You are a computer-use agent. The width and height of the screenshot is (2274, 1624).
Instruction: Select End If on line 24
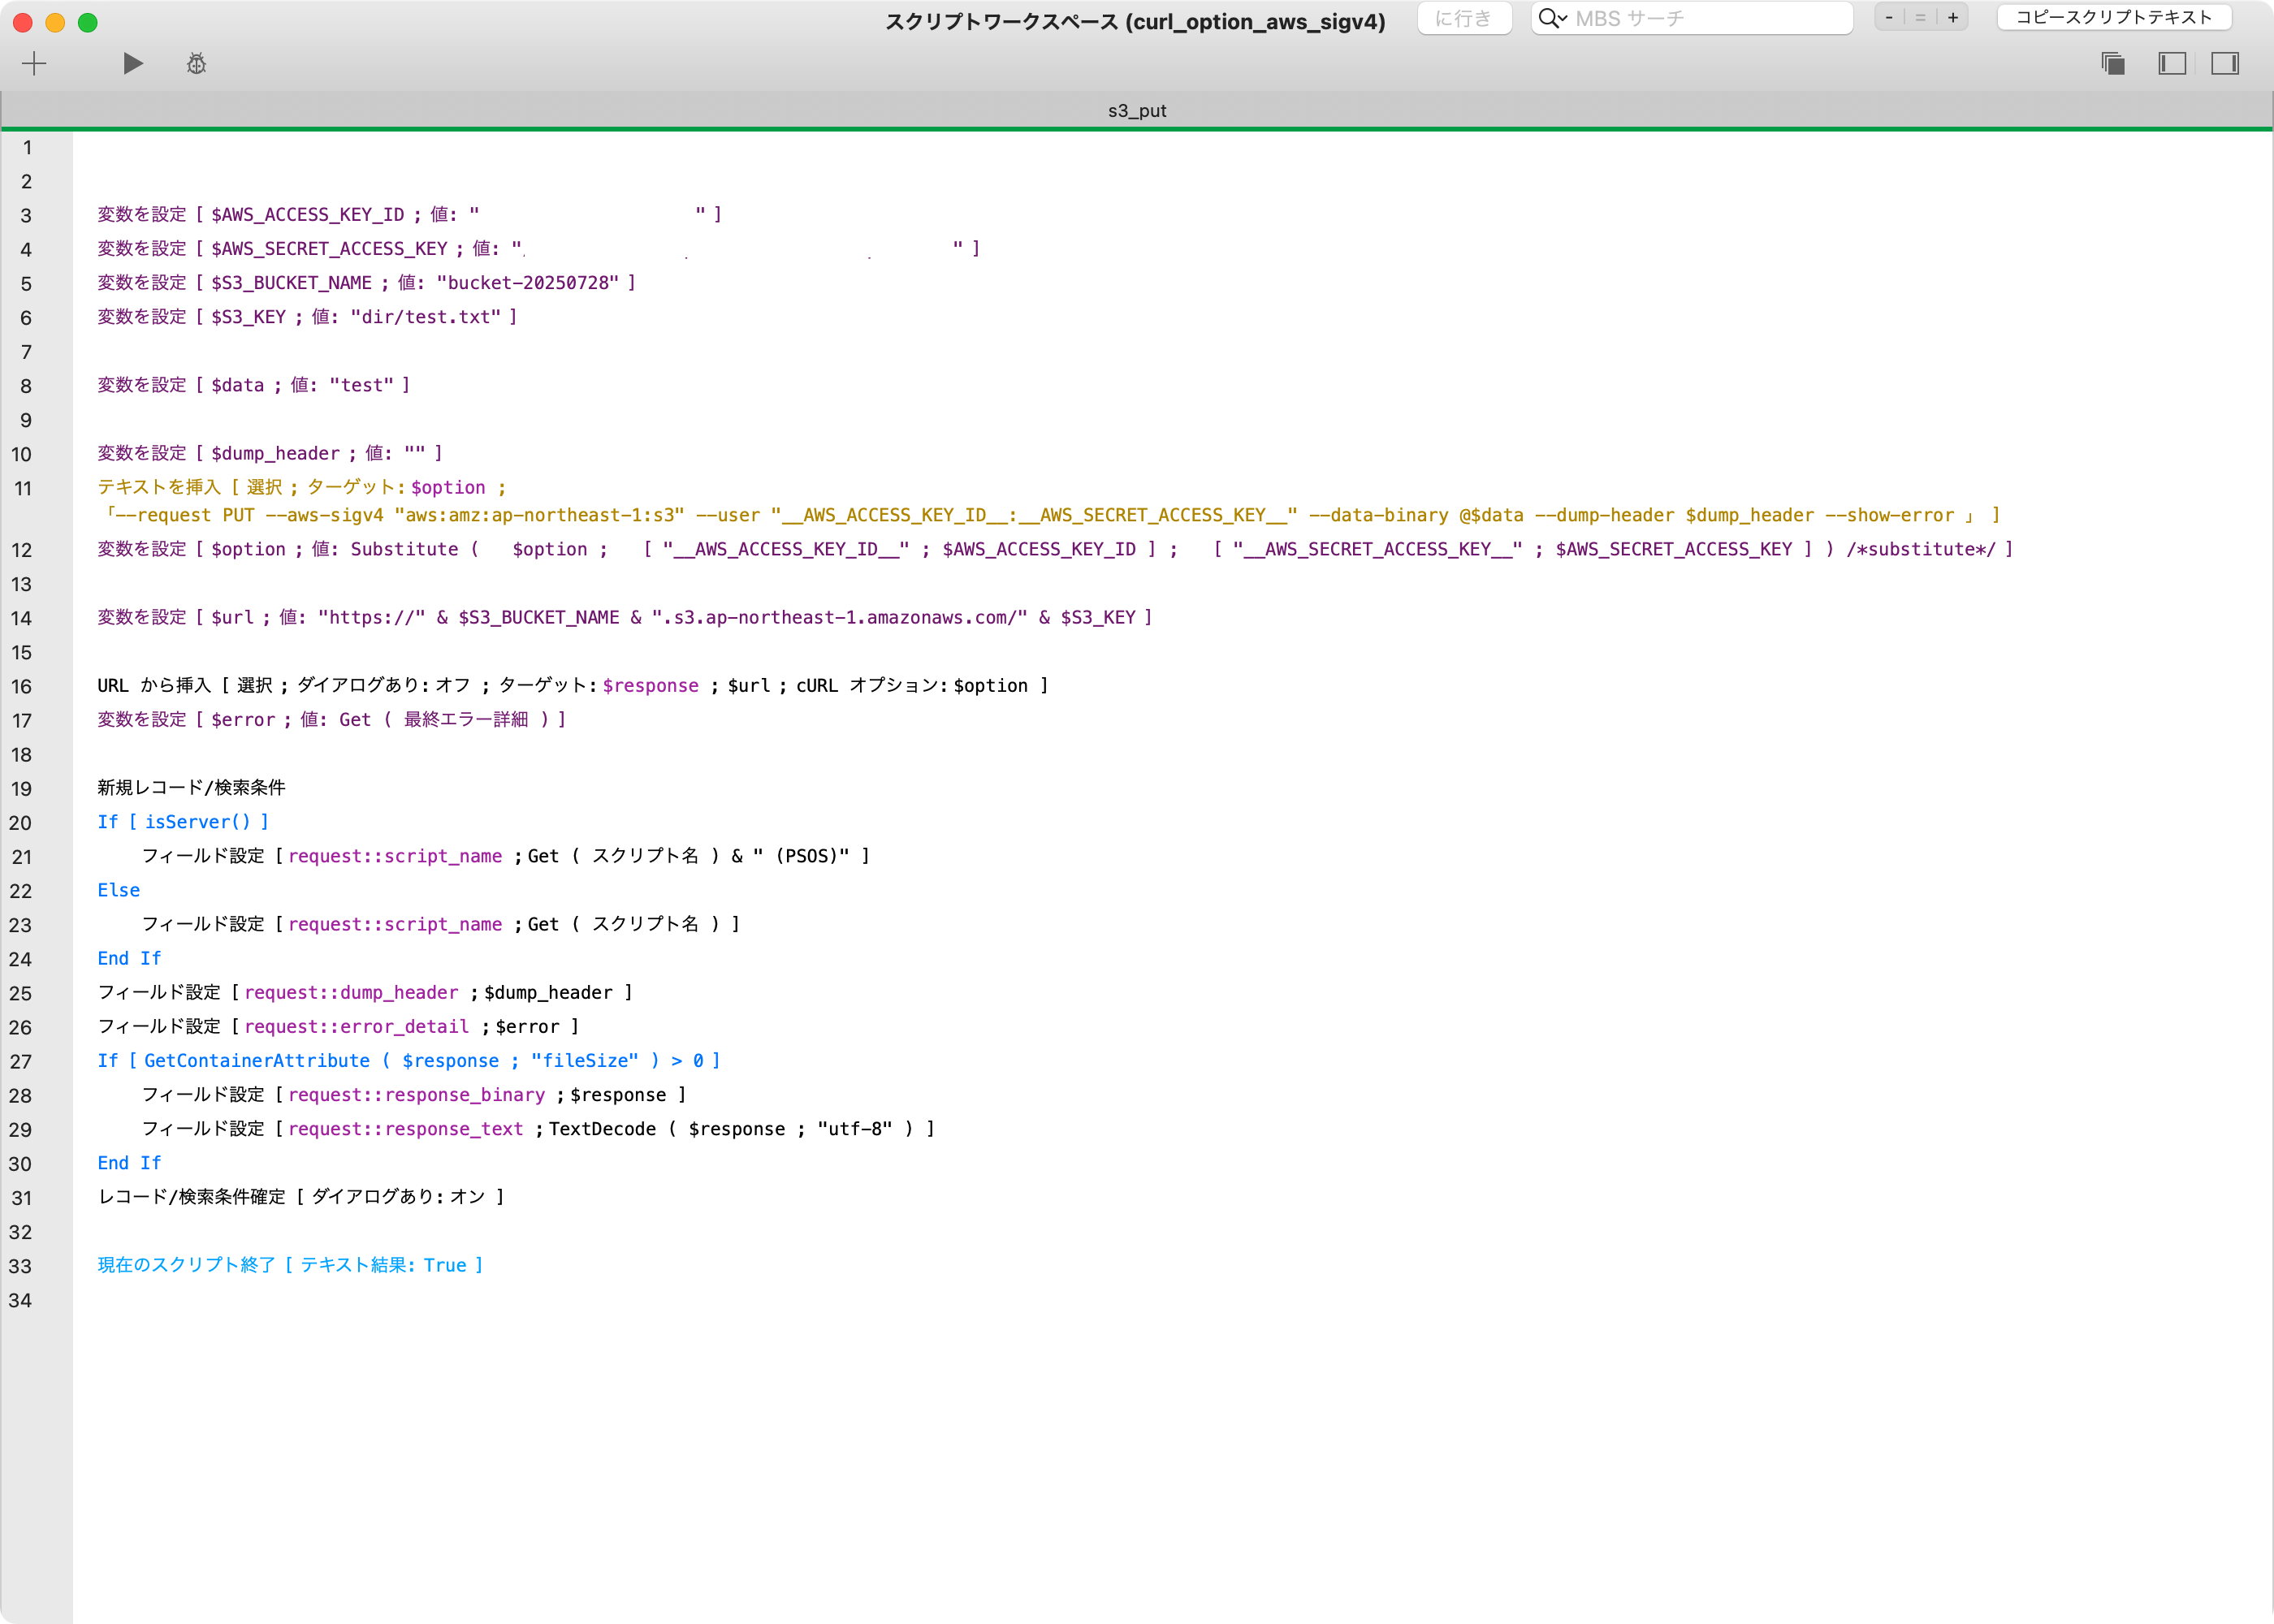(x=129, y=958)
